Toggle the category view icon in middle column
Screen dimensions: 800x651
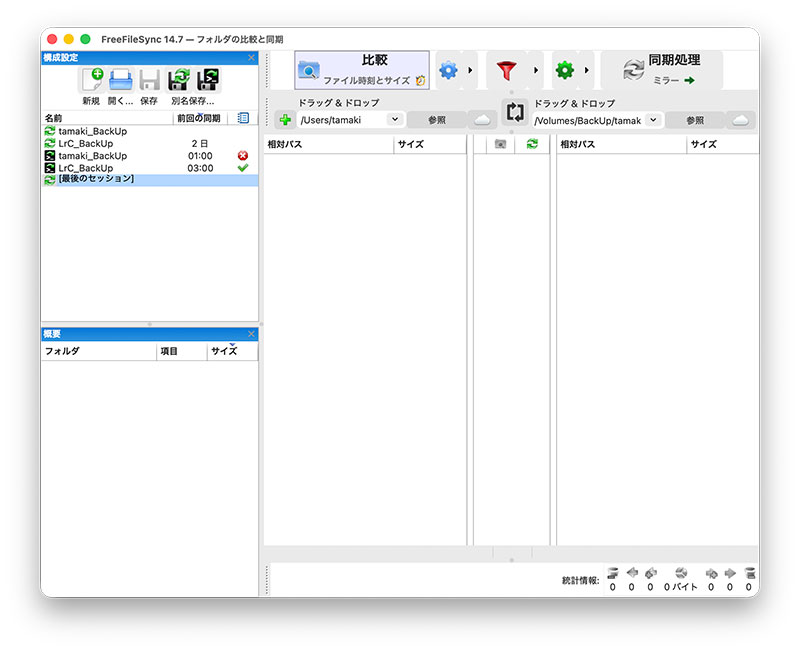[x=500, y=144]
